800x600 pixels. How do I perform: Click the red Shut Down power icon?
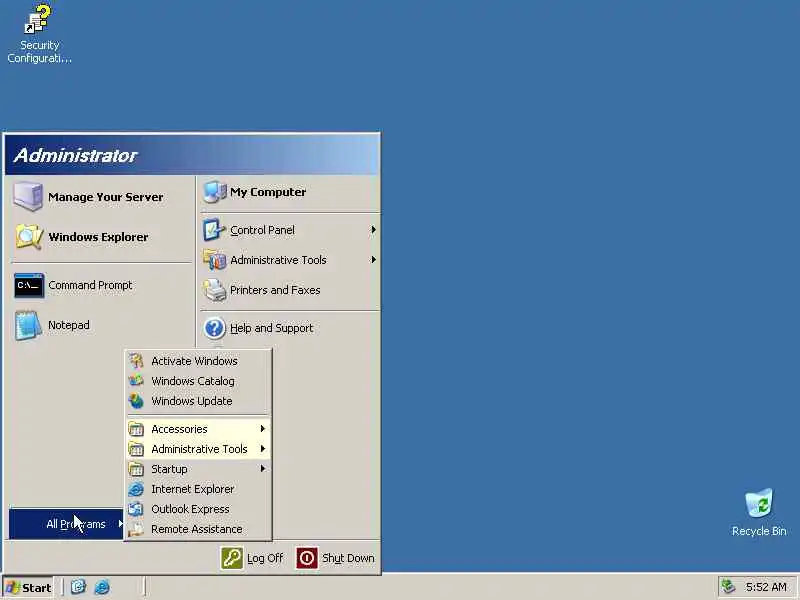point(307,558)
